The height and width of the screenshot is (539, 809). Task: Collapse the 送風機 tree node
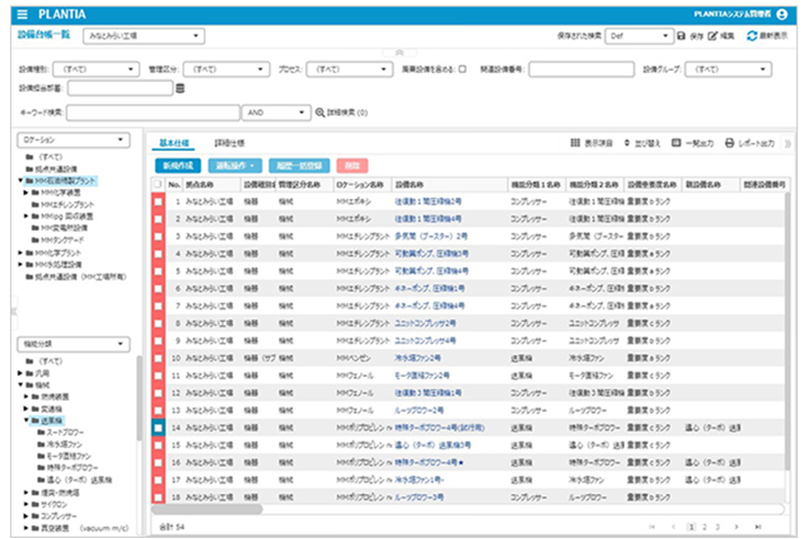[26, 420]
